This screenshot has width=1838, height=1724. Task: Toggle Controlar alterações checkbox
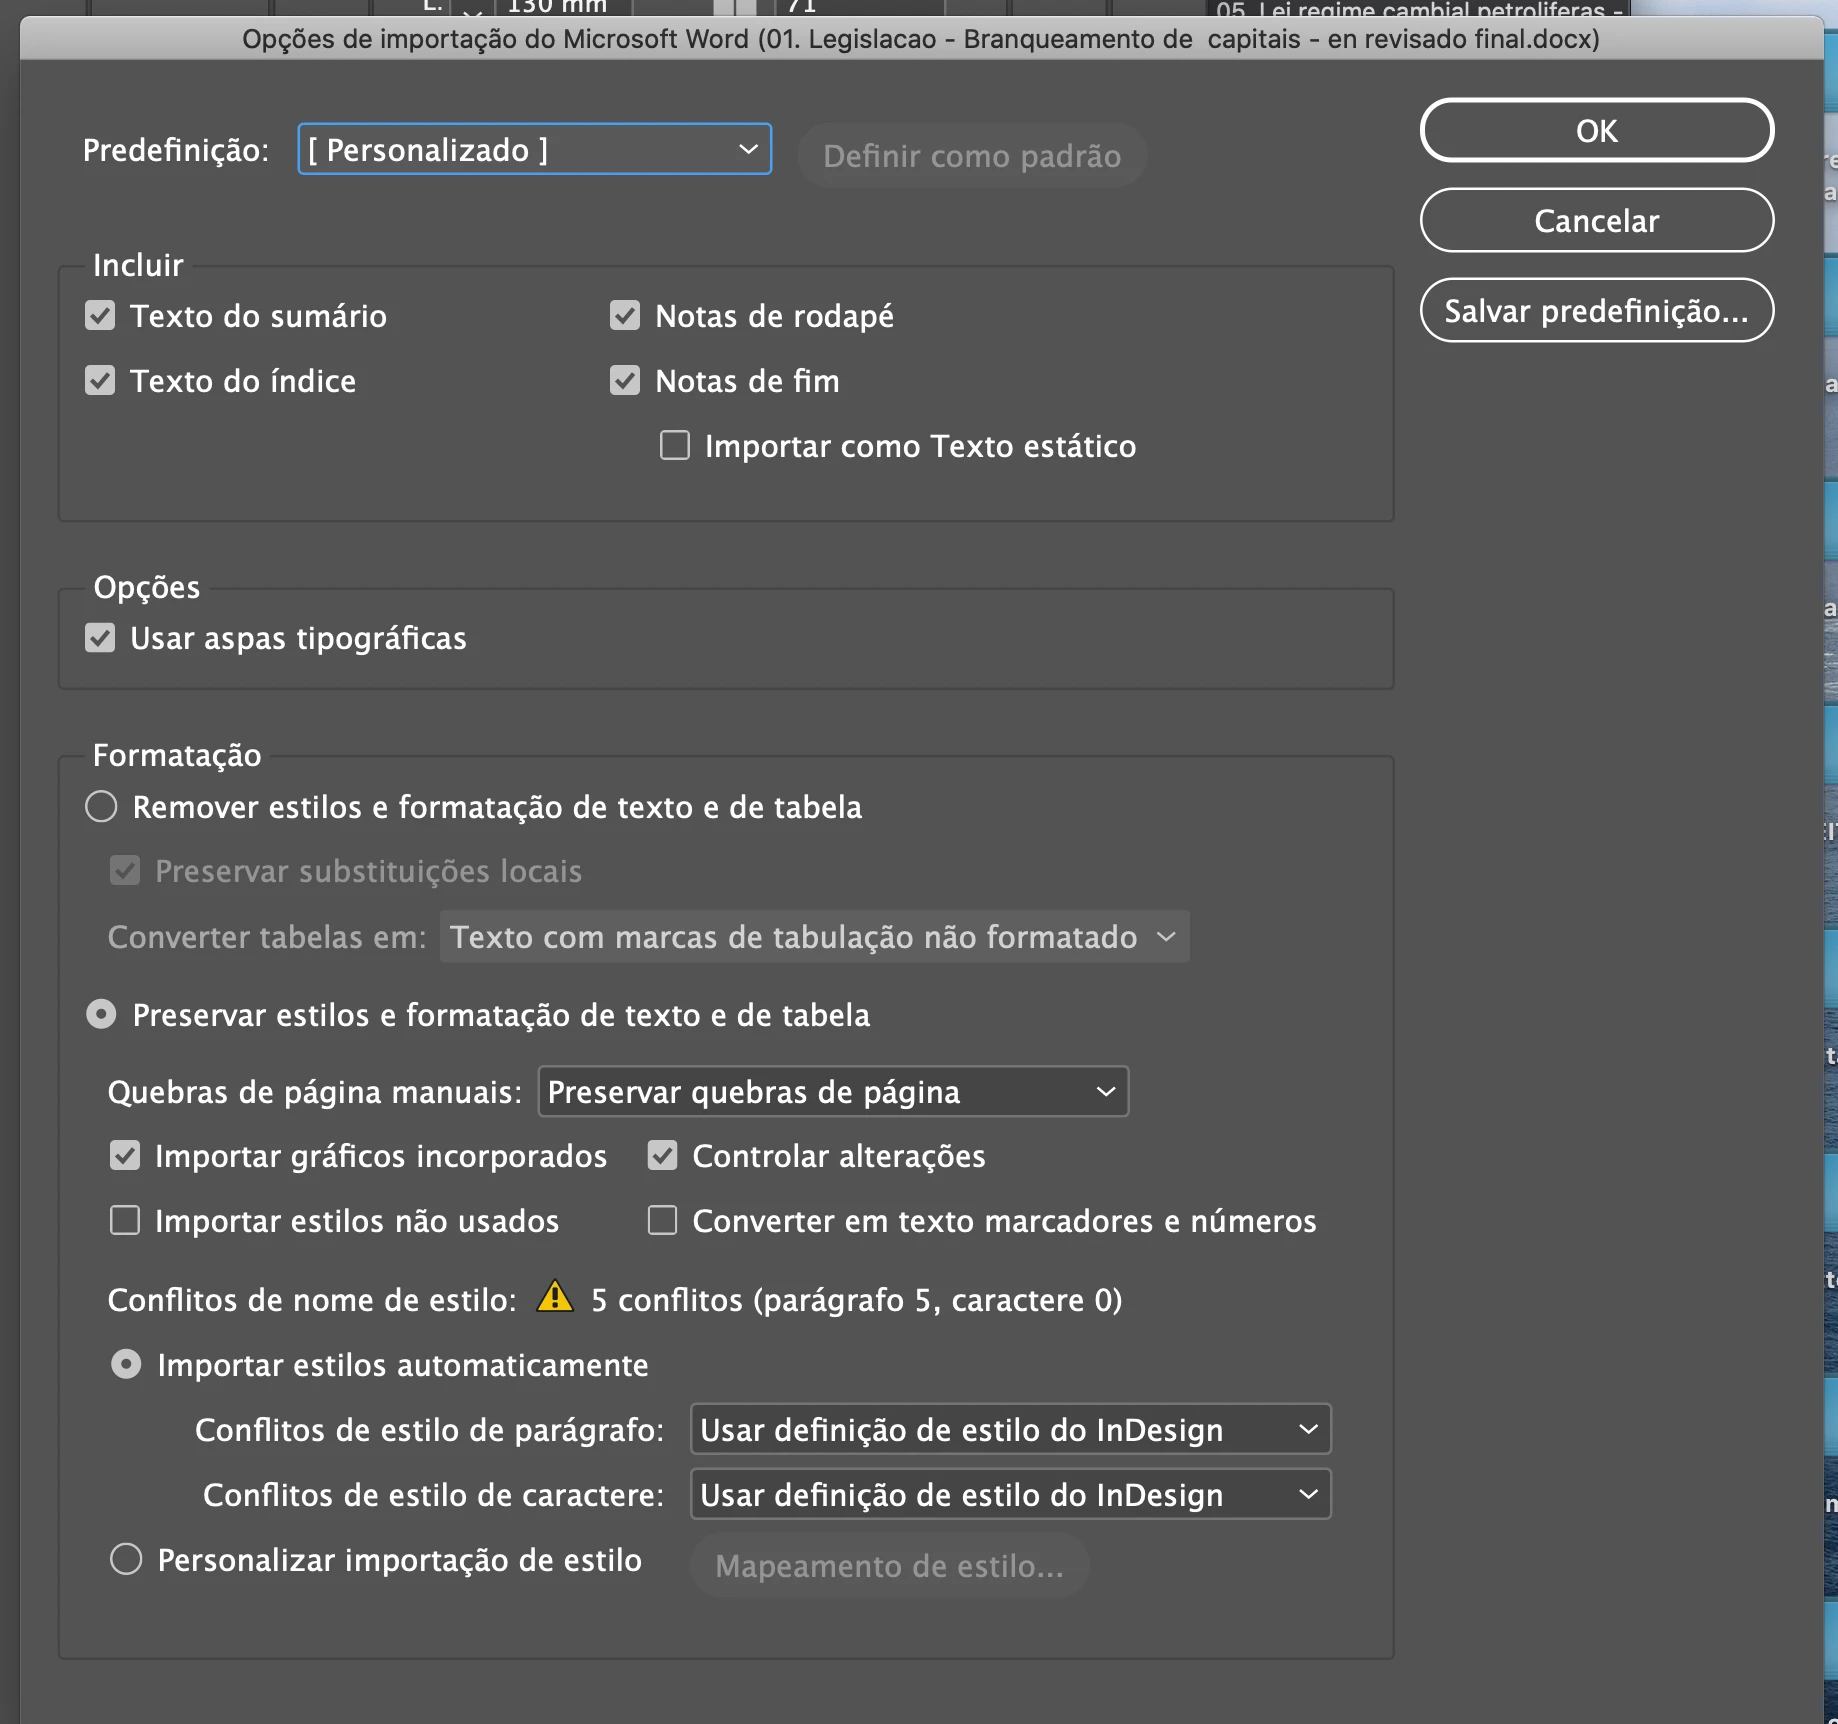click(662, 1156)
